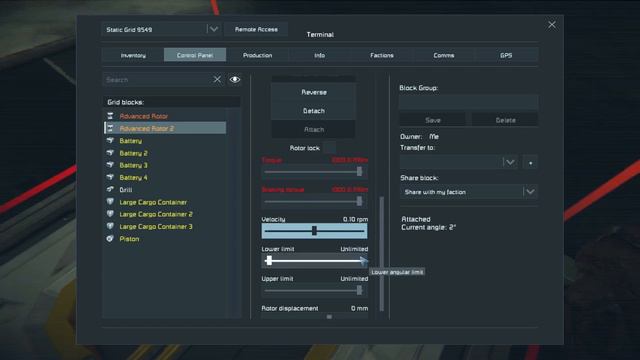Click the icon beside Battery 2

[x=110, y=153]
